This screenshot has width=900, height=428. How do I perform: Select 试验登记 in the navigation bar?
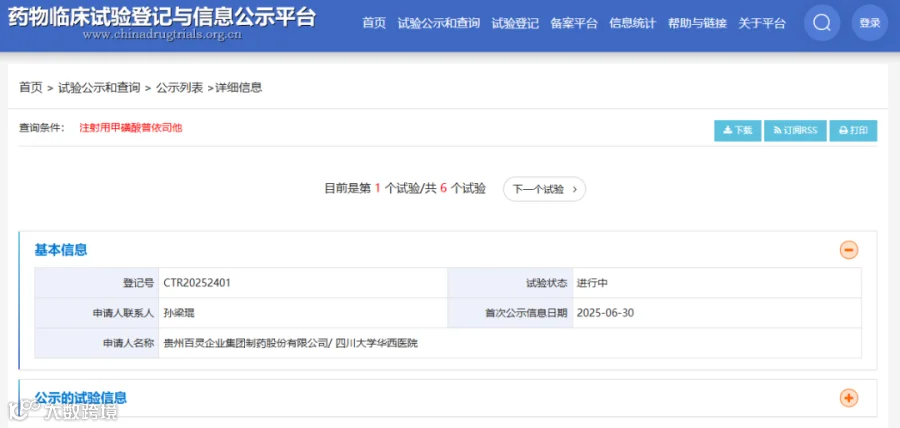click(x=515, y=24)
